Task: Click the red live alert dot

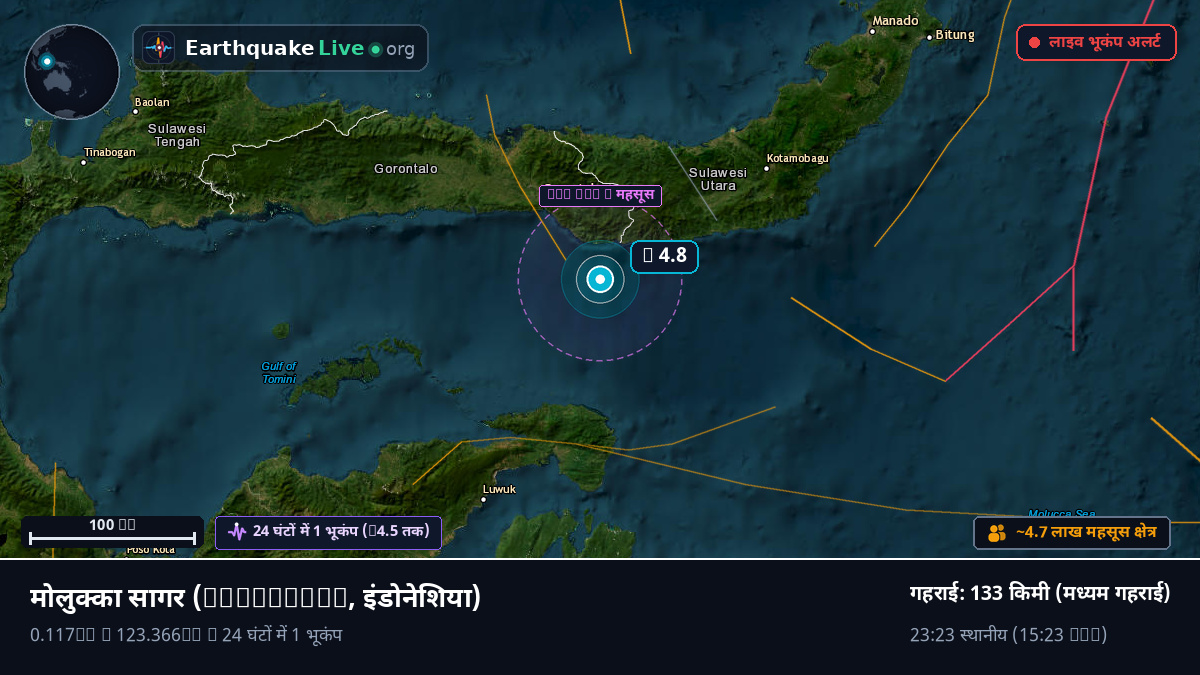Action: 1034,43
